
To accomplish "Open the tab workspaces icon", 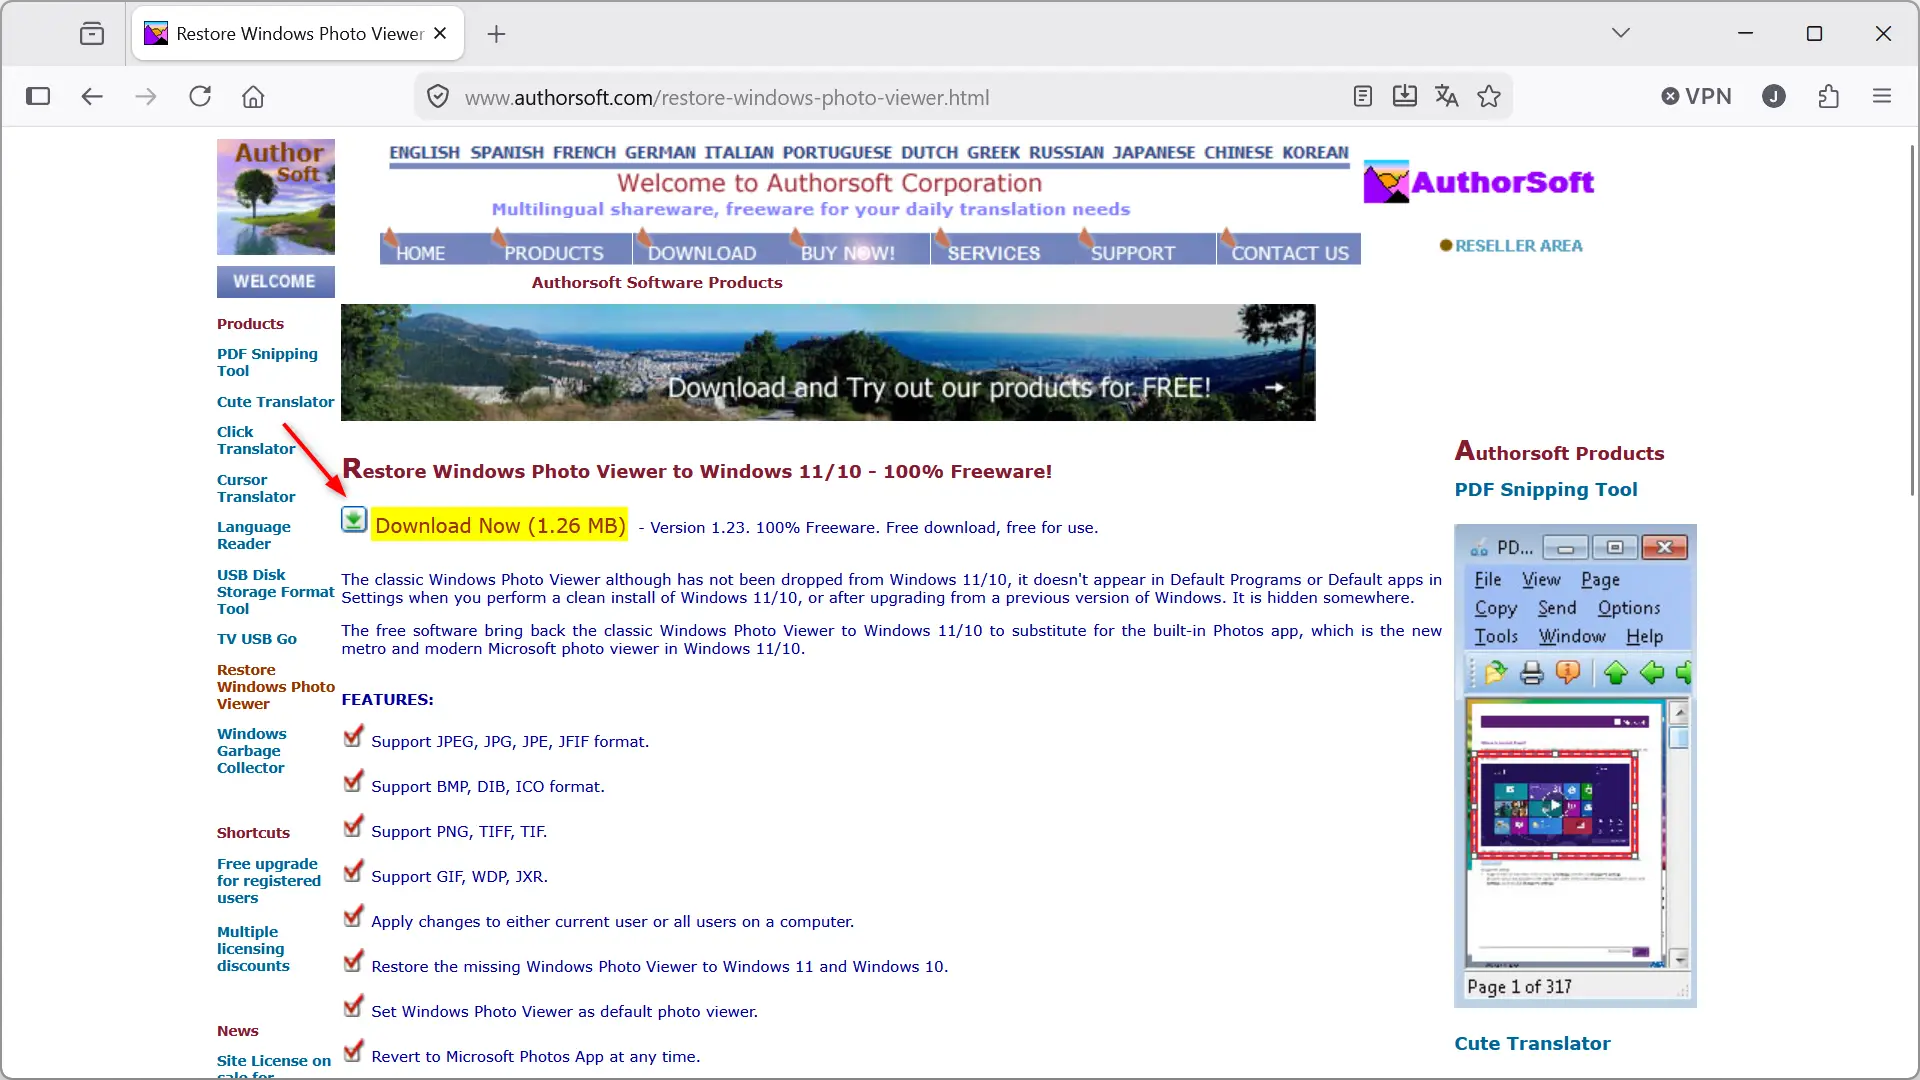I will [x=92, y=33].
